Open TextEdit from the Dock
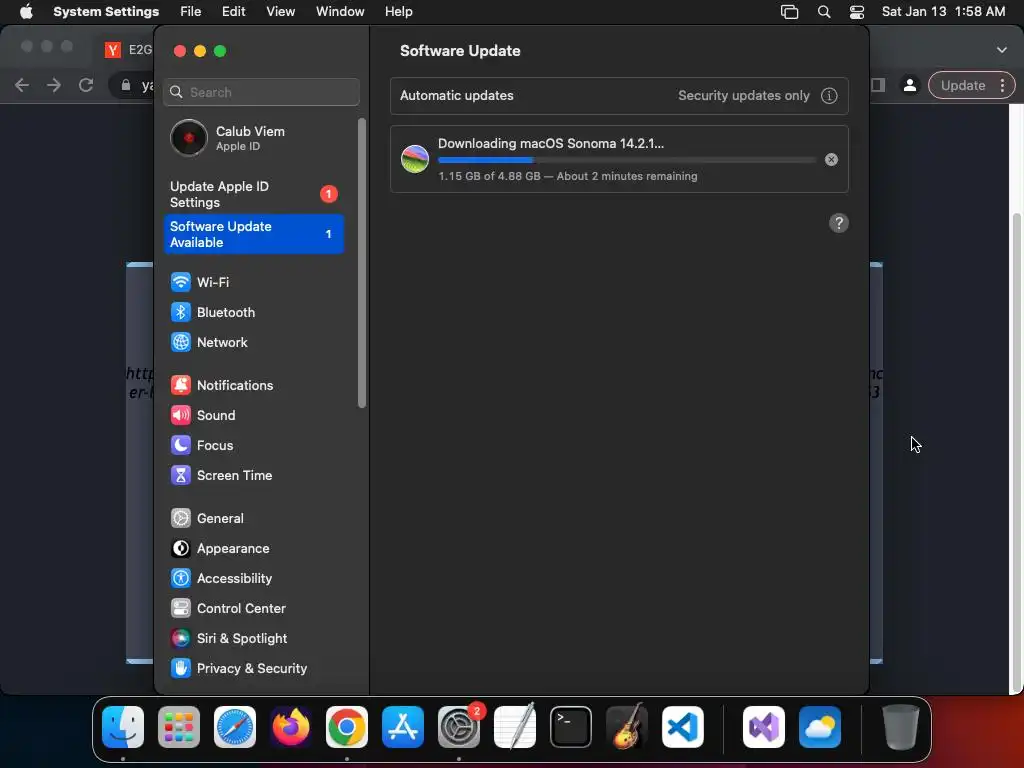Viewport: 1024px width, 768px height. [x=515, y=727]
